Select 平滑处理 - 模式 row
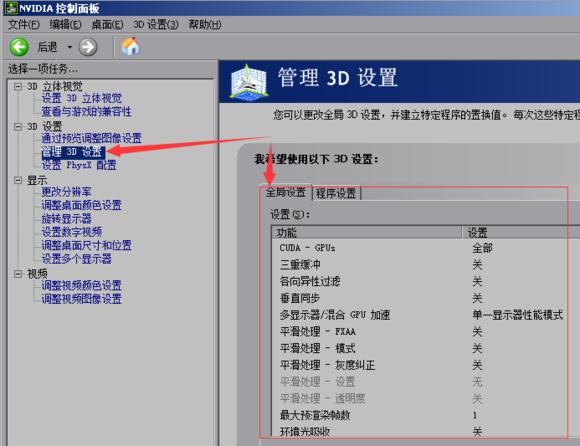This screenshot has width=580, height=446. (426, 348)
